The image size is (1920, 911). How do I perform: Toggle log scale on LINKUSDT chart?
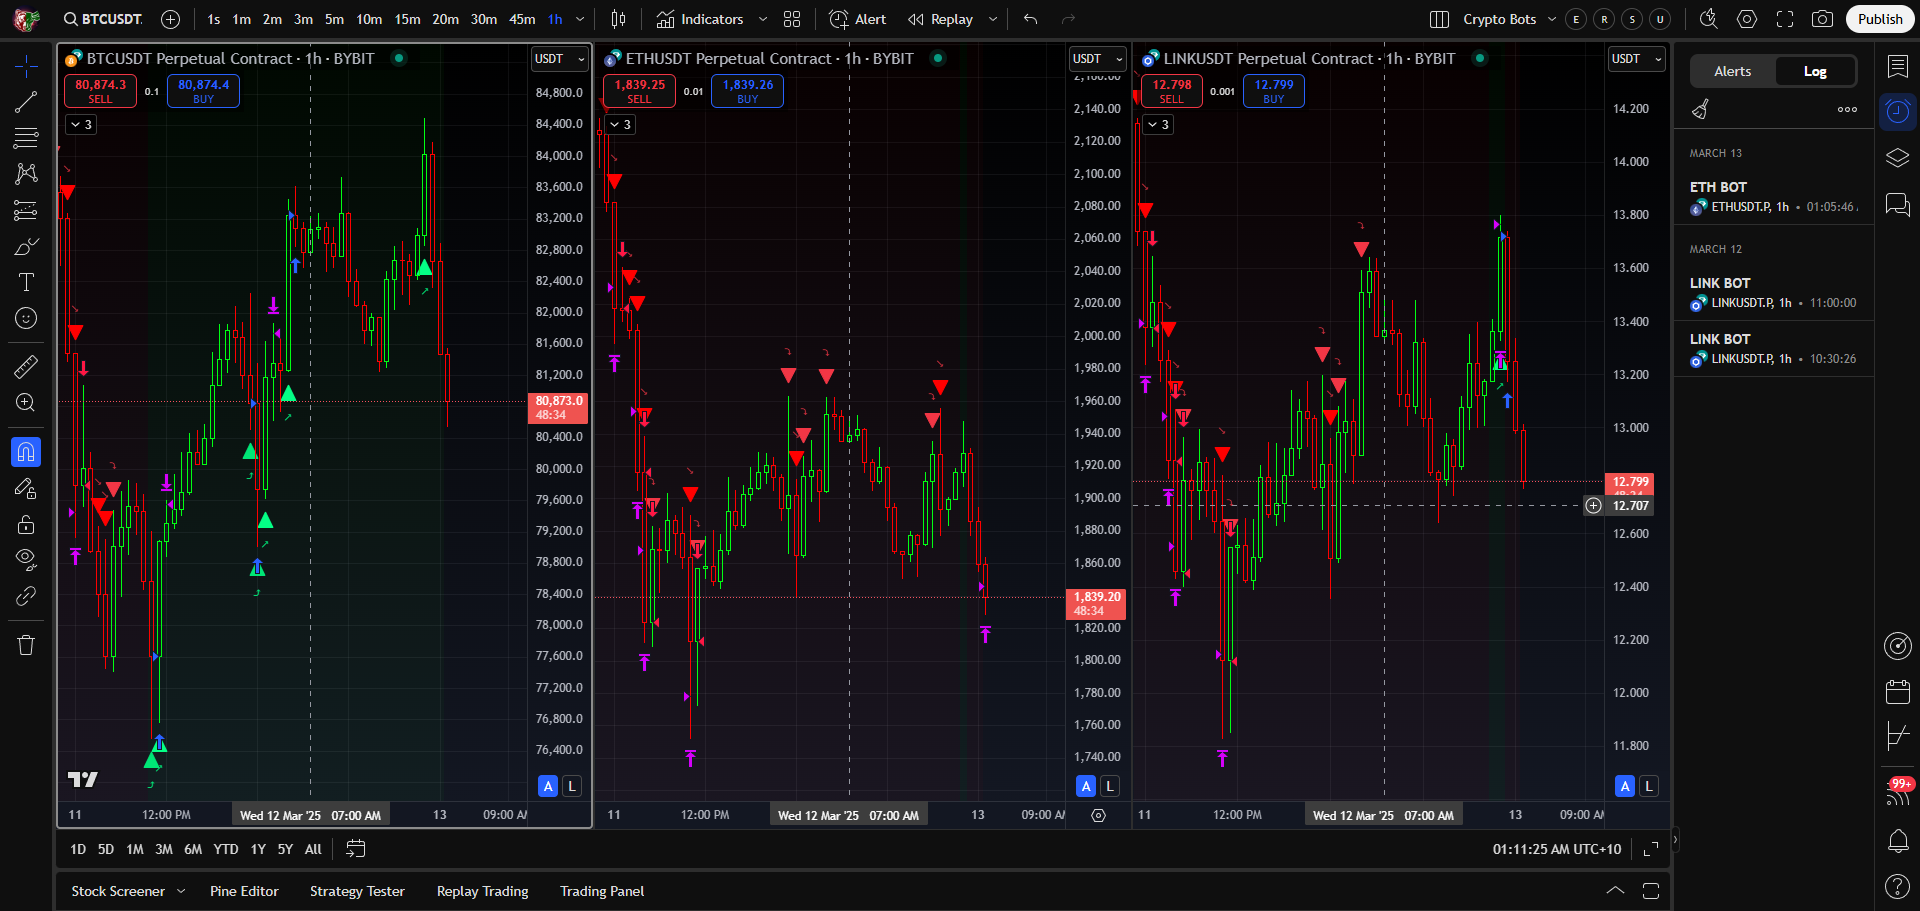[x=1649, y=786]
